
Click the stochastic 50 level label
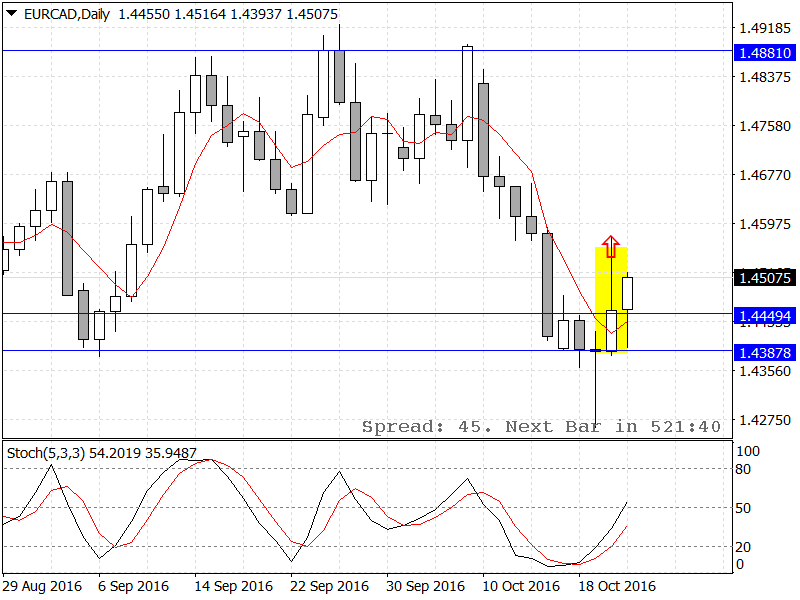coord(743,508)
